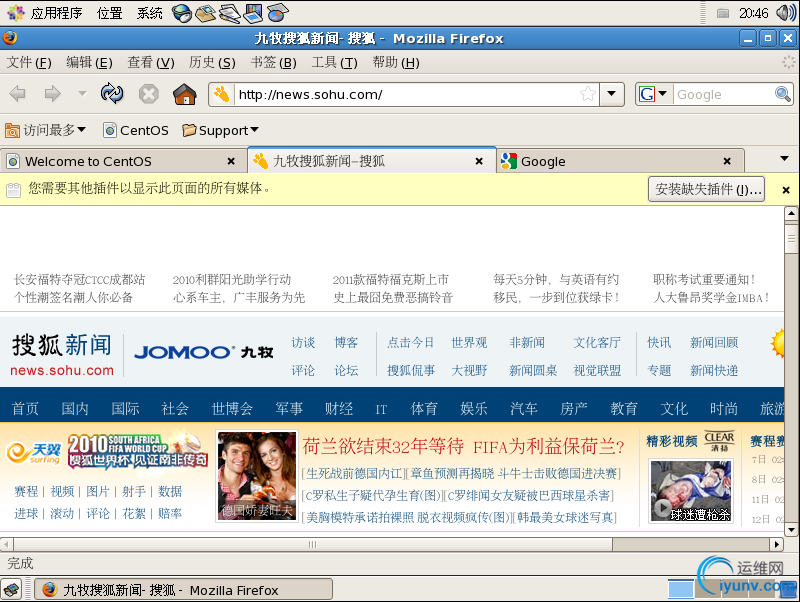Click the 国内 navigation link
Image resolution: width=800 pixels, height=602 pixels.
[x=75, y=409]
